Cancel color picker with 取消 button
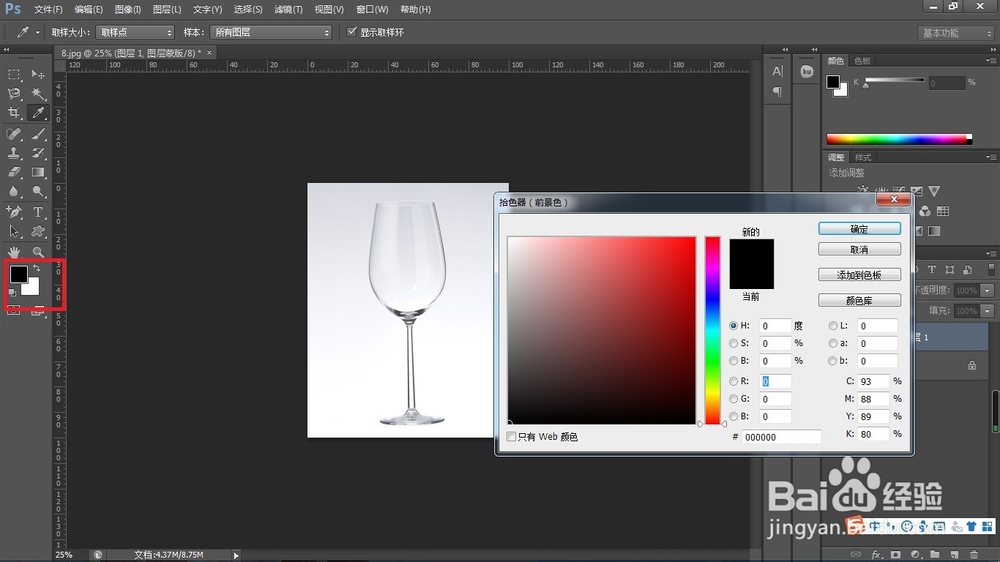The height and width of the screenshot is (562, 1000). pyautogui.click(x=859, y=249)
